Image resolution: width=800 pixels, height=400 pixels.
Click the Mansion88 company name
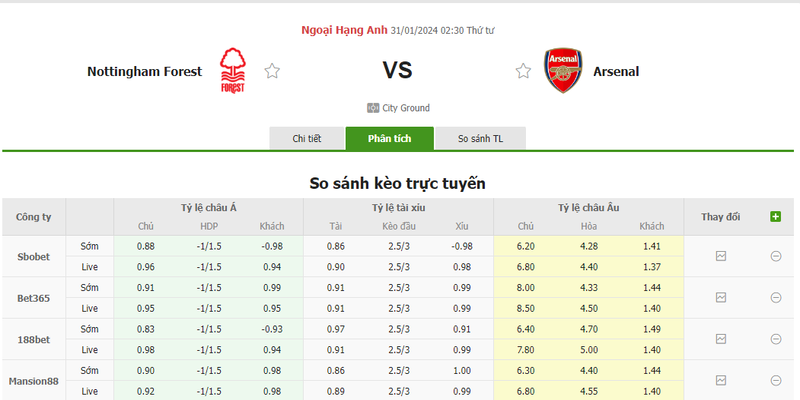[34, 381]
